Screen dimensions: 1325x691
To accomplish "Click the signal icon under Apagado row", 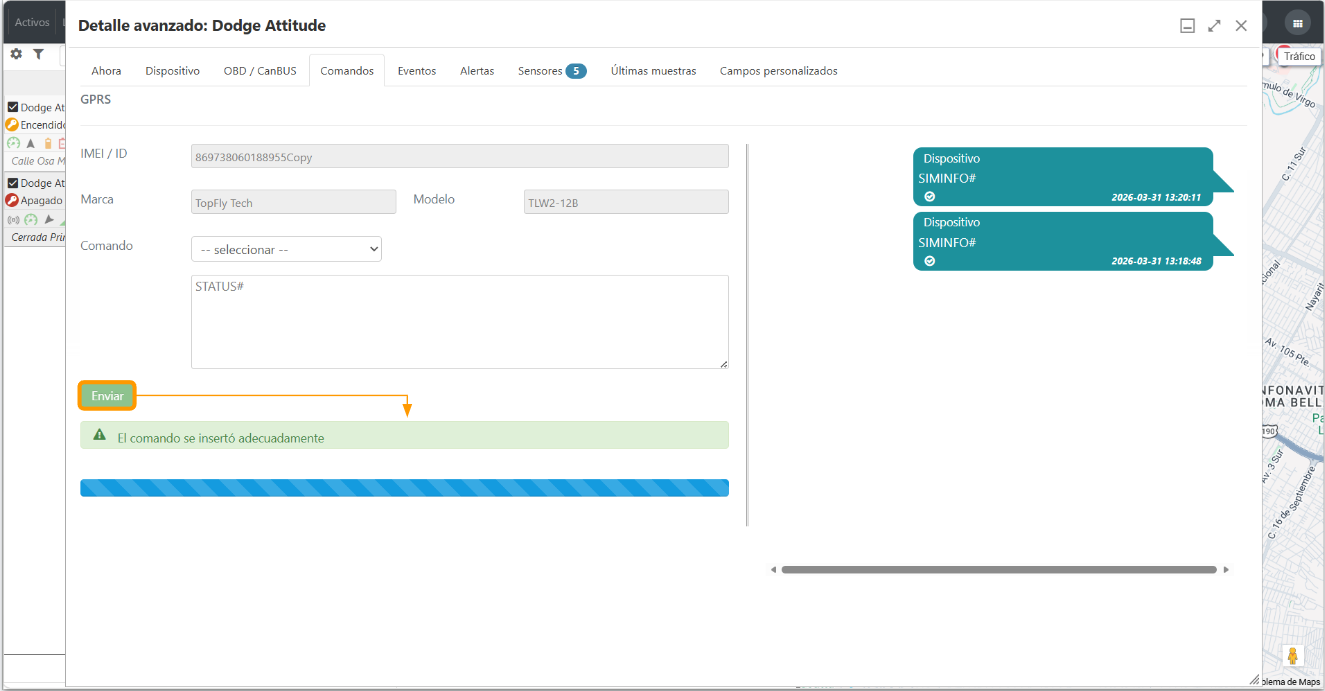I will point(14,219).
